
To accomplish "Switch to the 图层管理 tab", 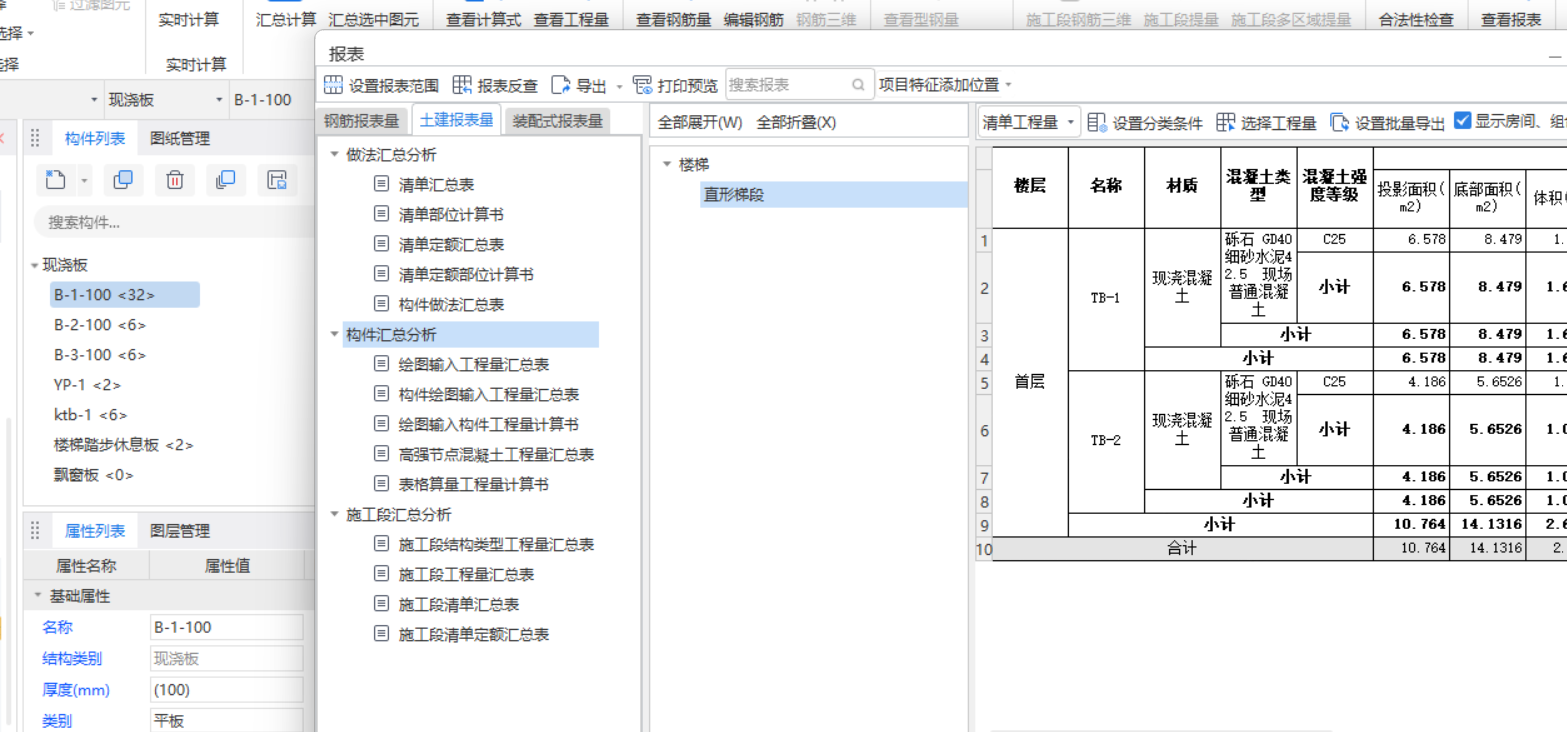I will (180, 531).
